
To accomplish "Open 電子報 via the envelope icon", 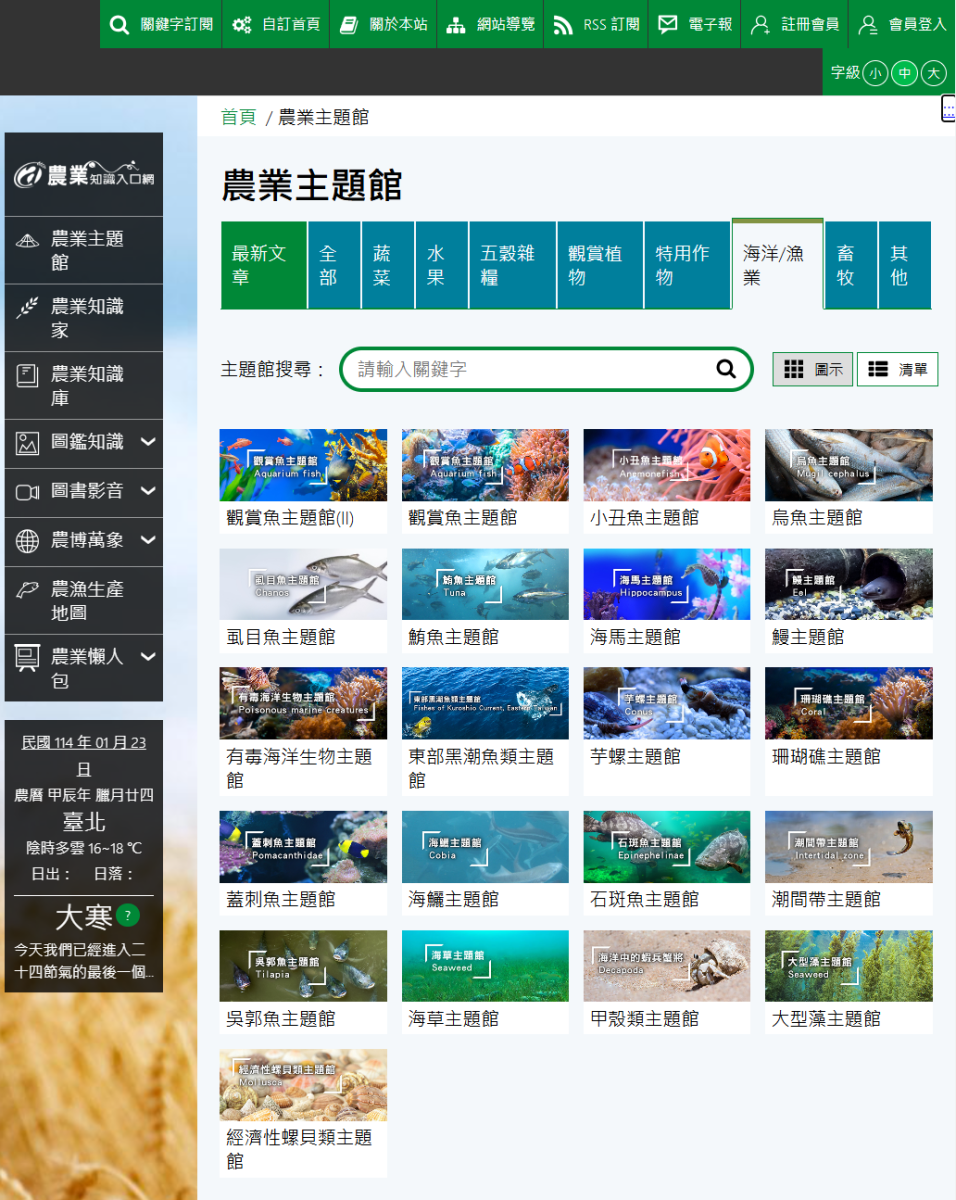I will (x=667, y=23).
